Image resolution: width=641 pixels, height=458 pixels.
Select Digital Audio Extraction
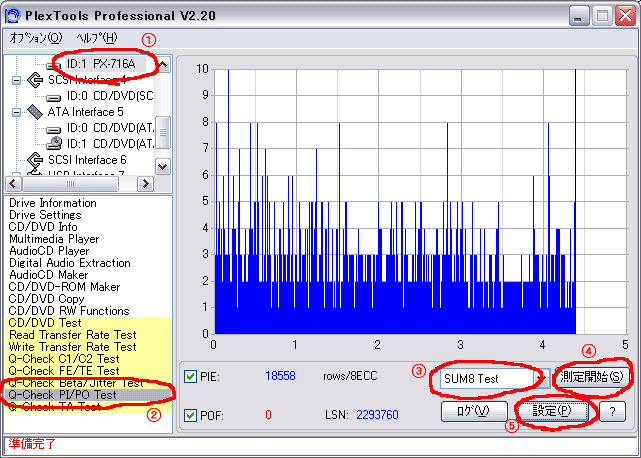69,263
